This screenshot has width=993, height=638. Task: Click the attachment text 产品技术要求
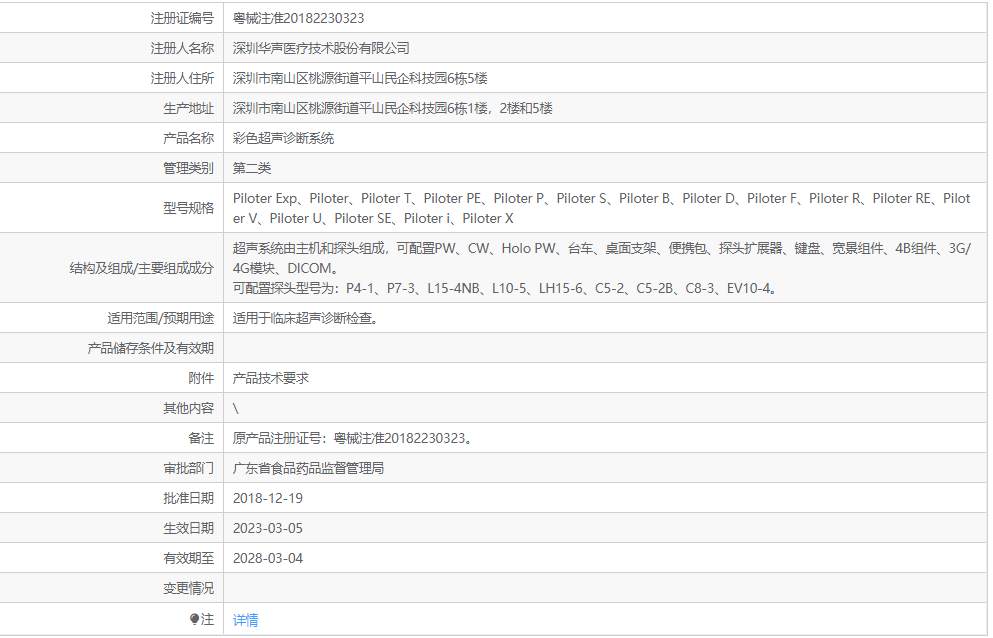[270, 378]
